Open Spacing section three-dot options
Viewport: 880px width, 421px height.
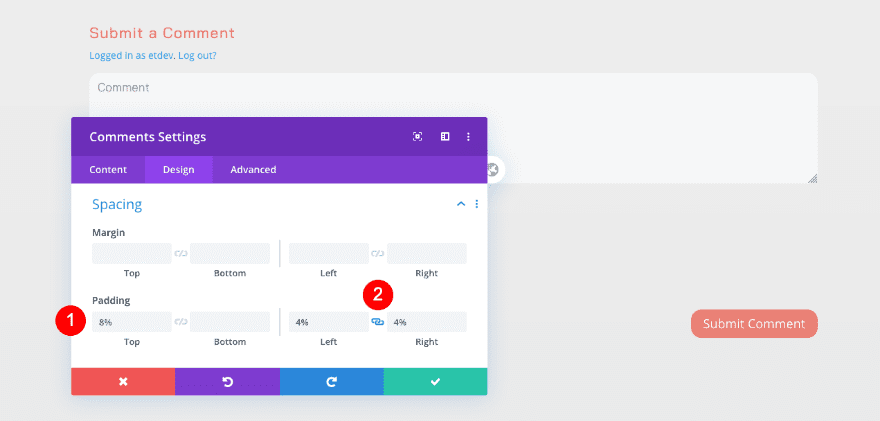[x=477, y=204]
